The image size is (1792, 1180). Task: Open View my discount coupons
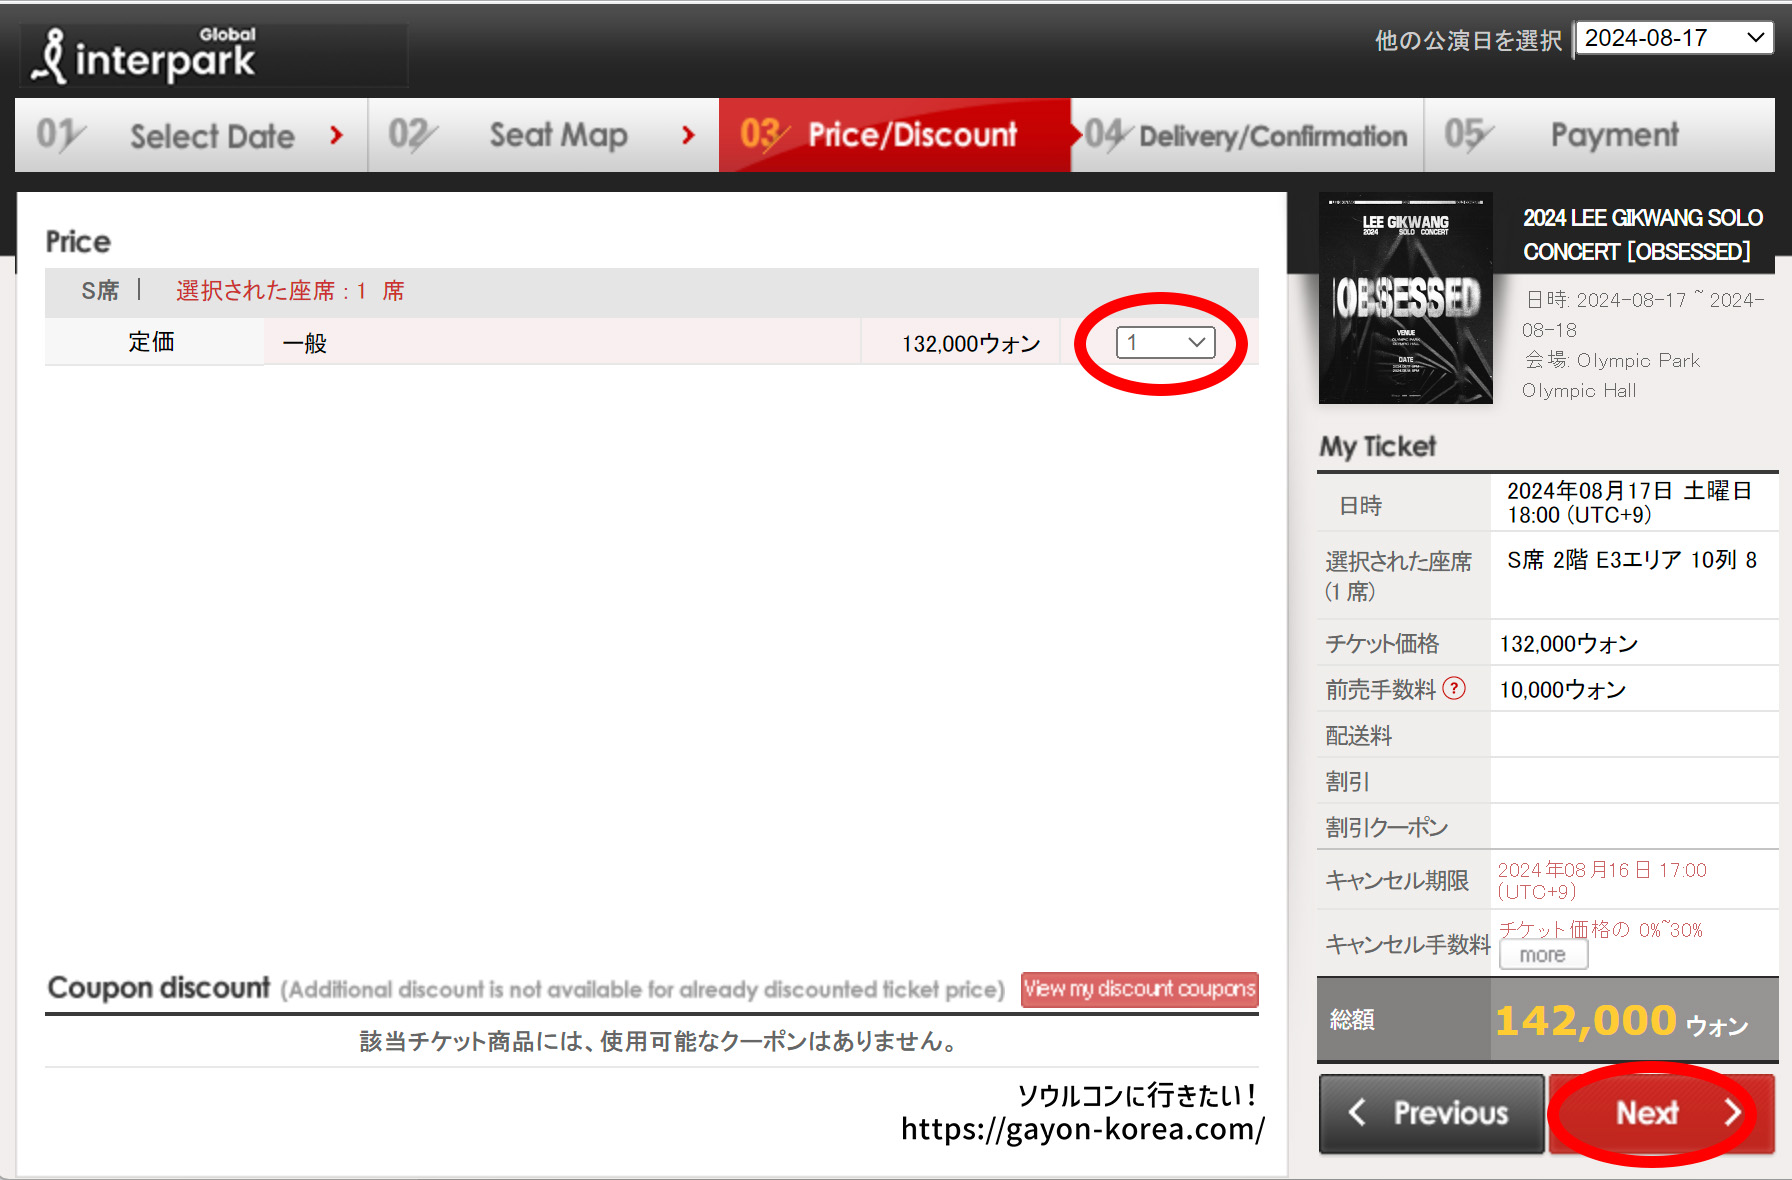click(x=1139, y=989)
